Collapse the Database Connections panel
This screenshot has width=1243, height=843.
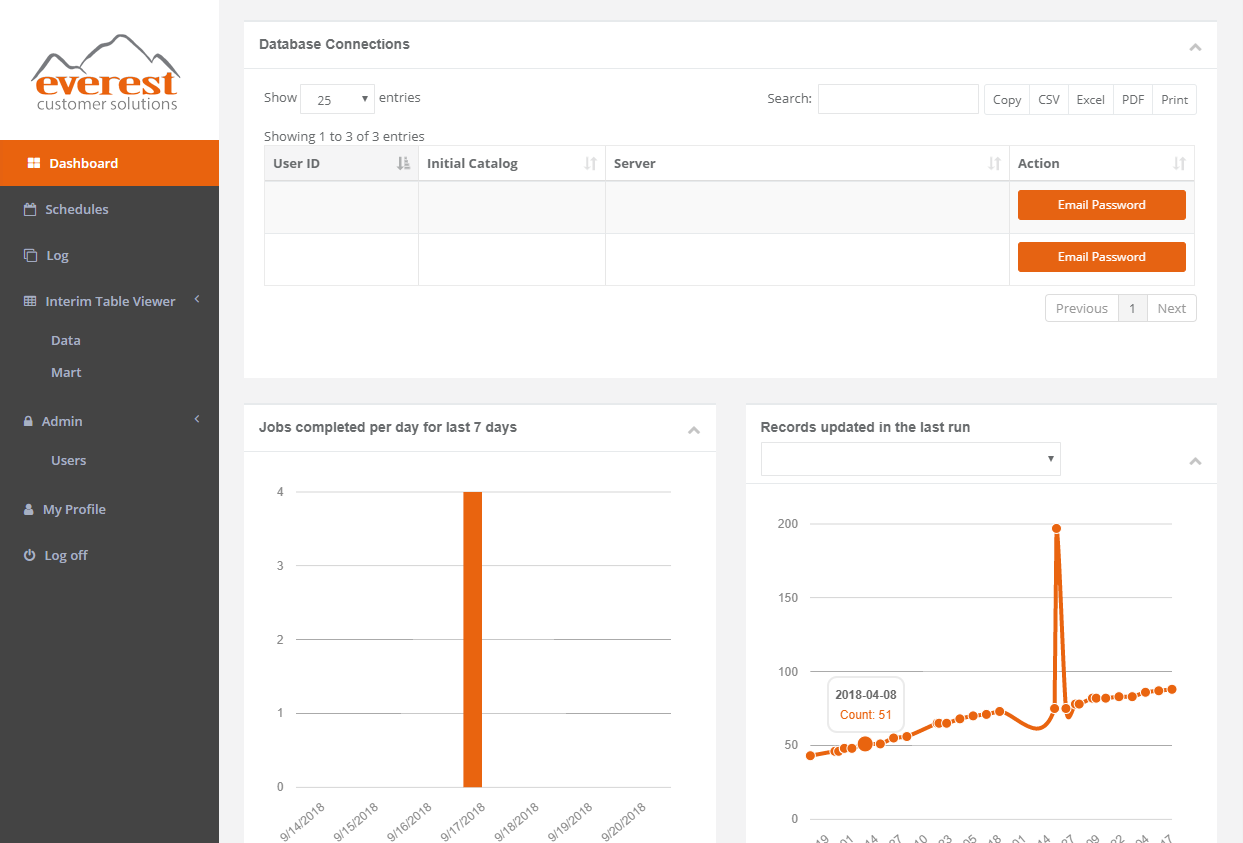(1195, 47)
